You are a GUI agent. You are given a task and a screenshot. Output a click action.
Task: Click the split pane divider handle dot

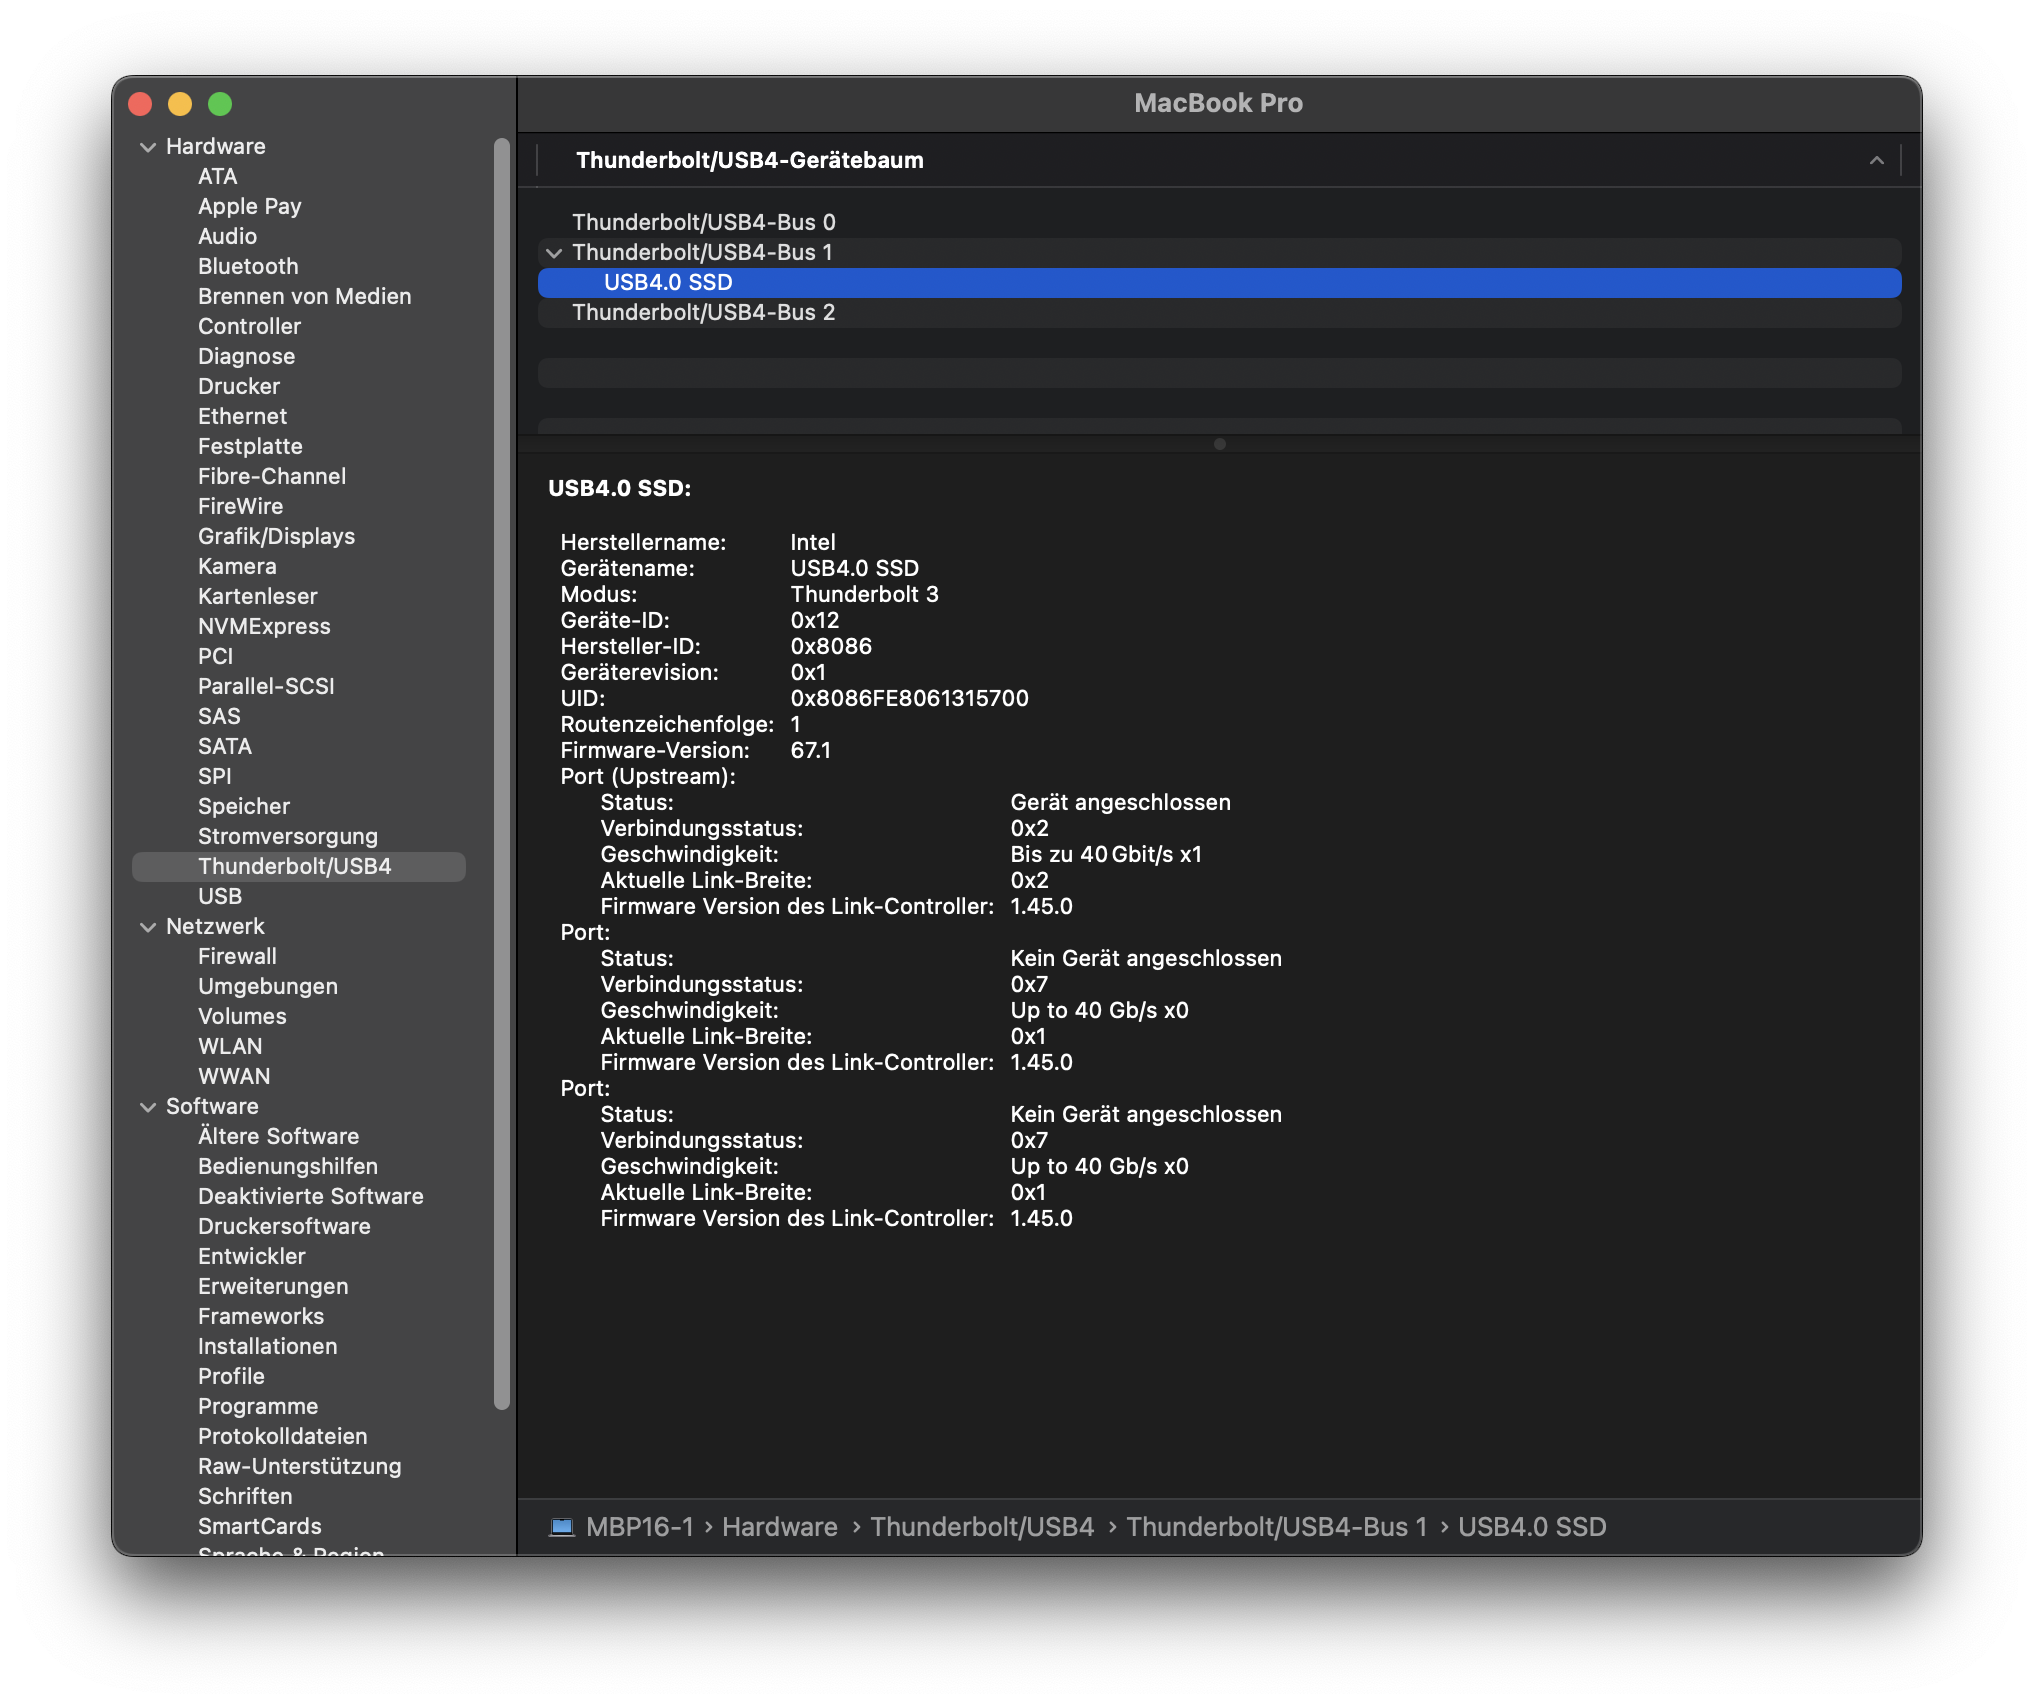click(x=1219, y=444)
